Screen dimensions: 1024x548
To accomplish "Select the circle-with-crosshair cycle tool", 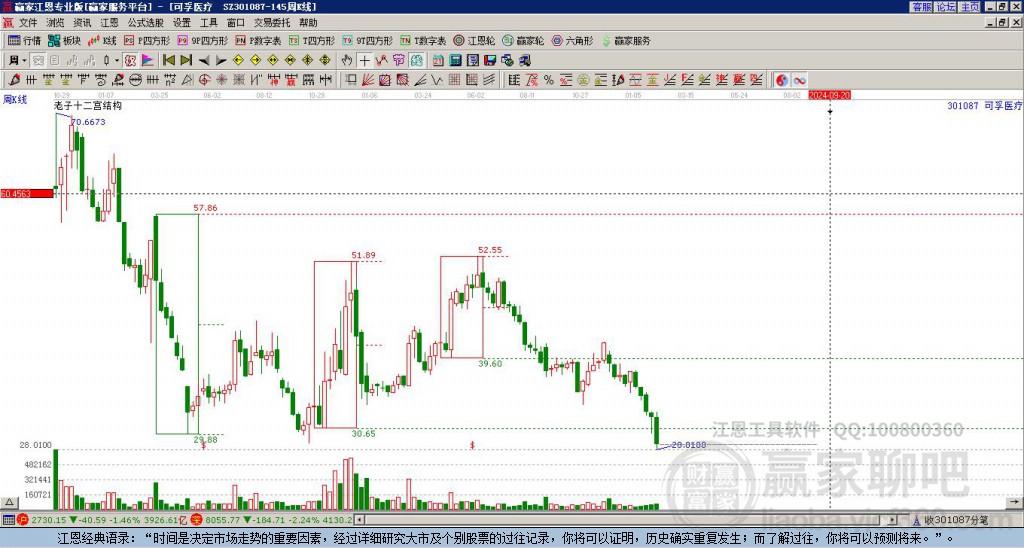I will point(204,80).
